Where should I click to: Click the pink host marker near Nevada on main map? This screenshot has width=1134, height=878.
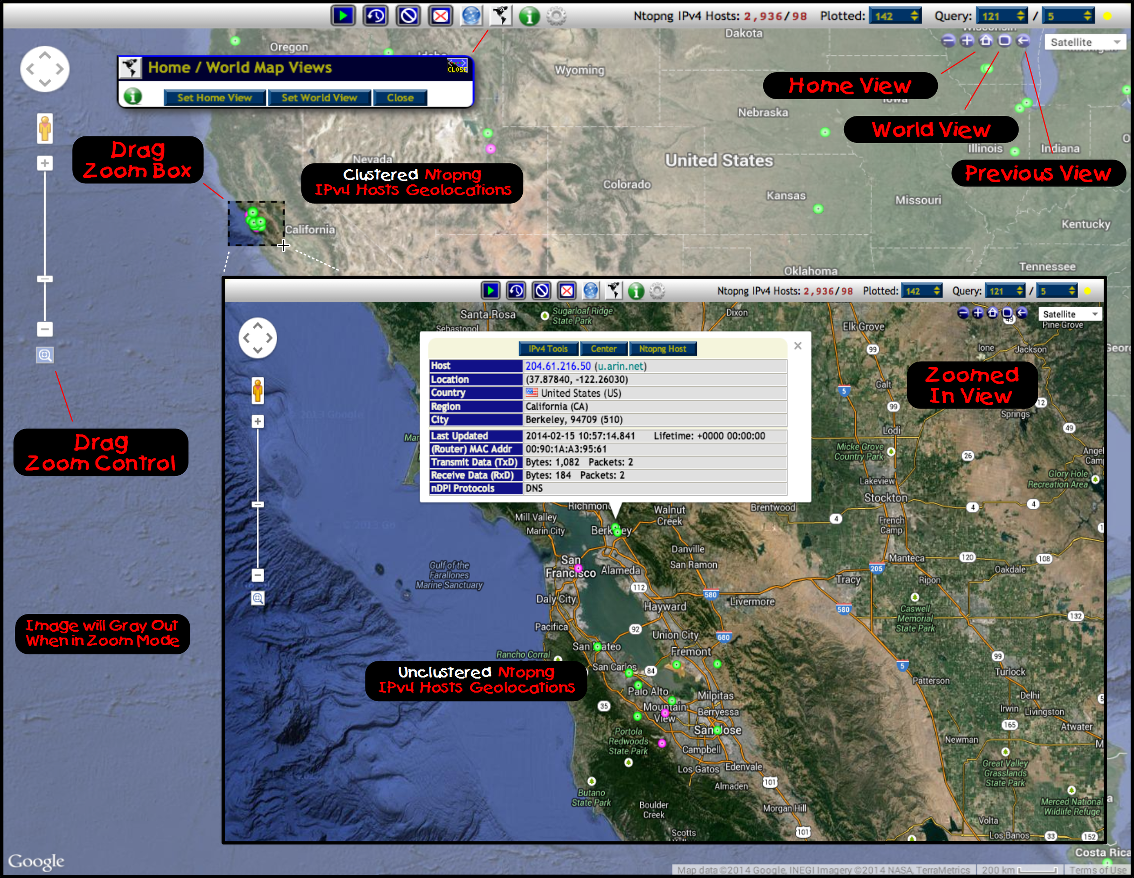coord(491,149)
